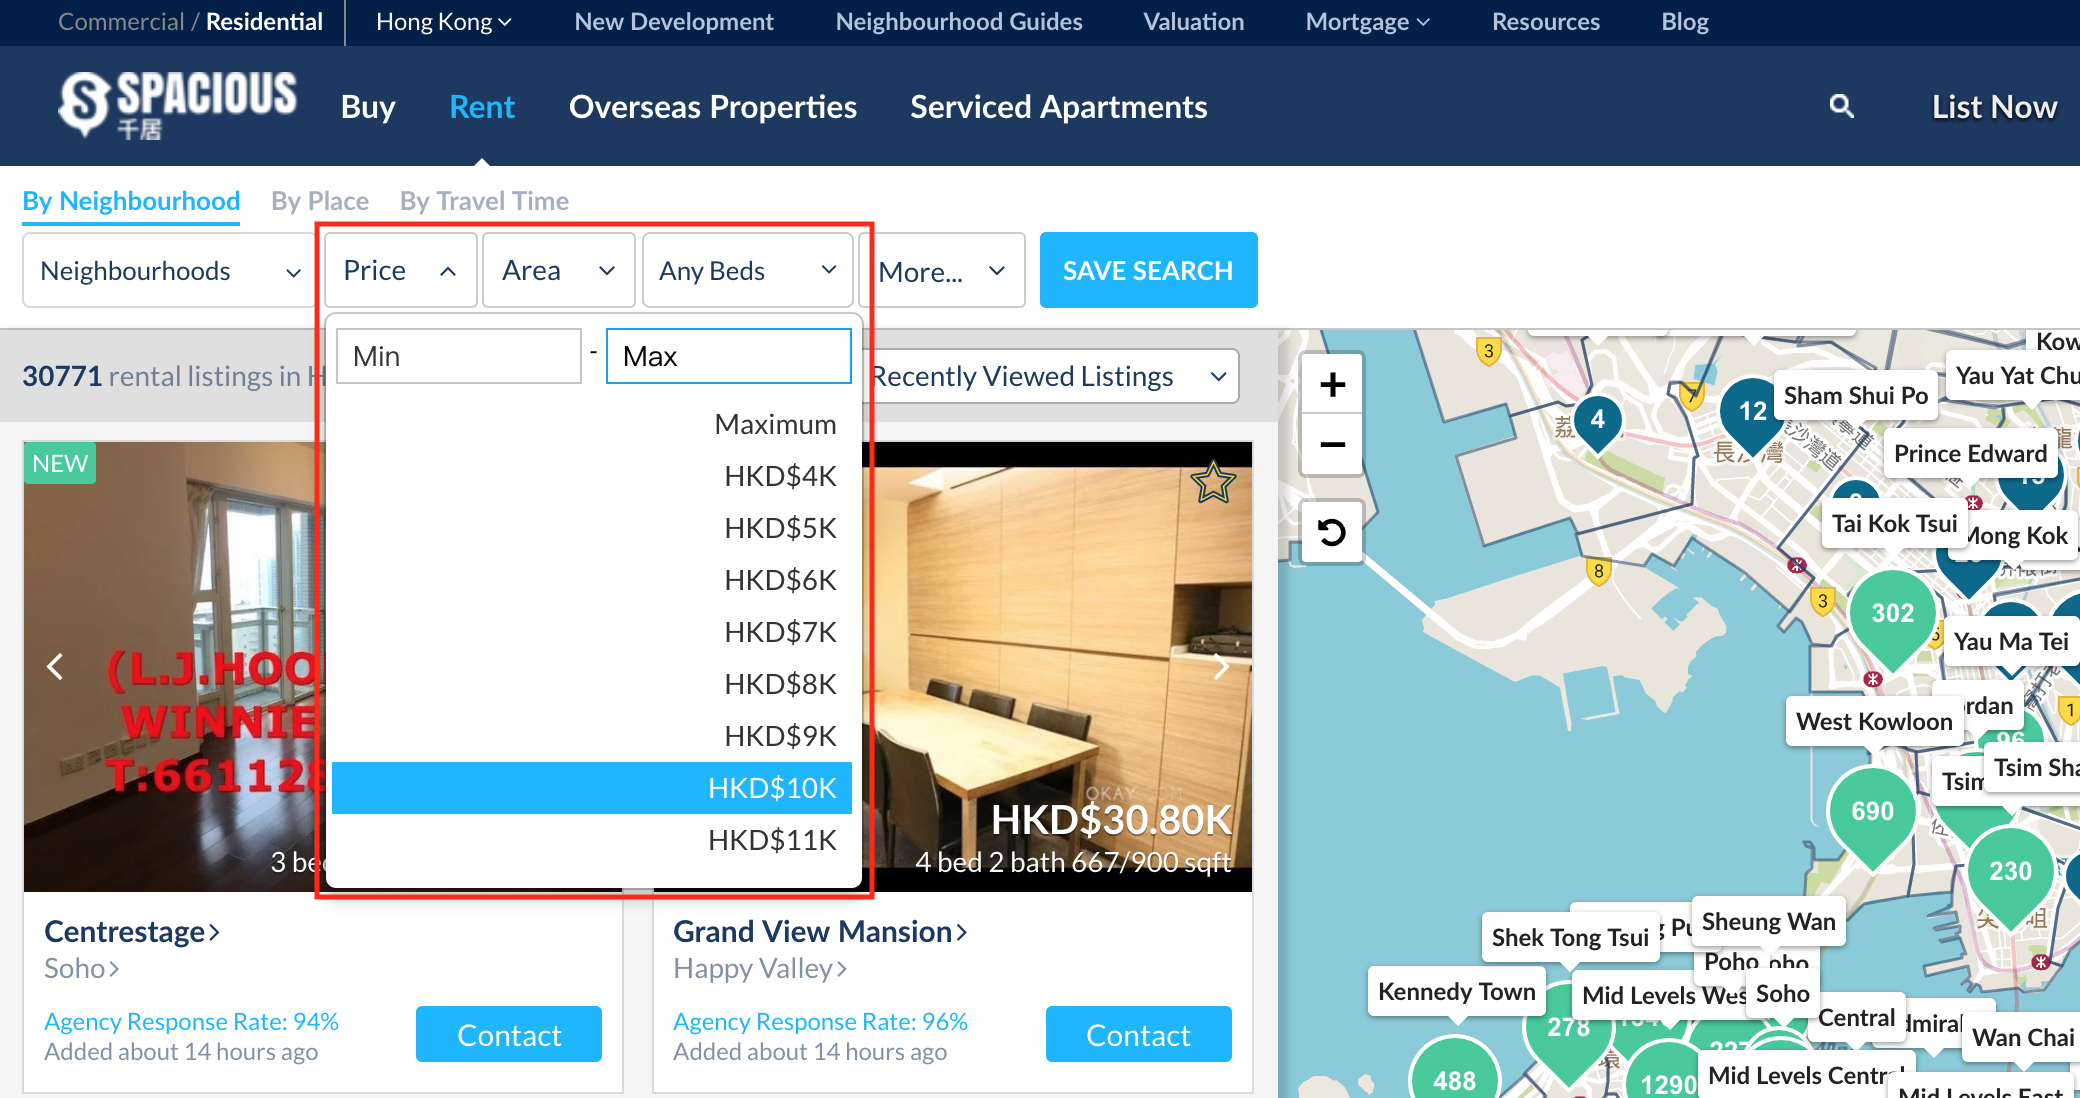Zoom out on the map
The height and width of the screenshot is (1098, 2080).
click(x=1332, y=445)
